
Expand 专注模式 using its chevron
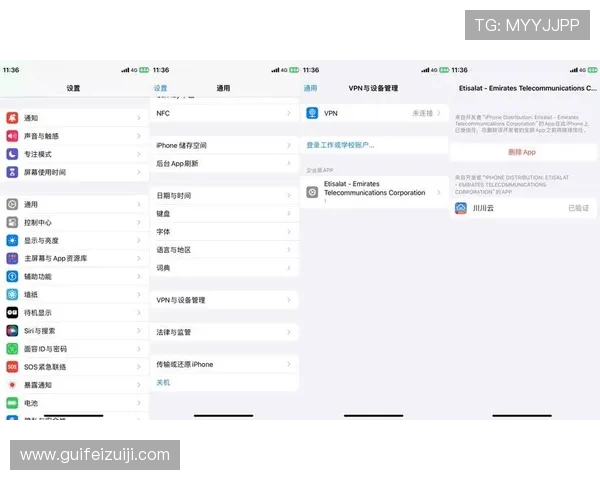coord(139,154)
